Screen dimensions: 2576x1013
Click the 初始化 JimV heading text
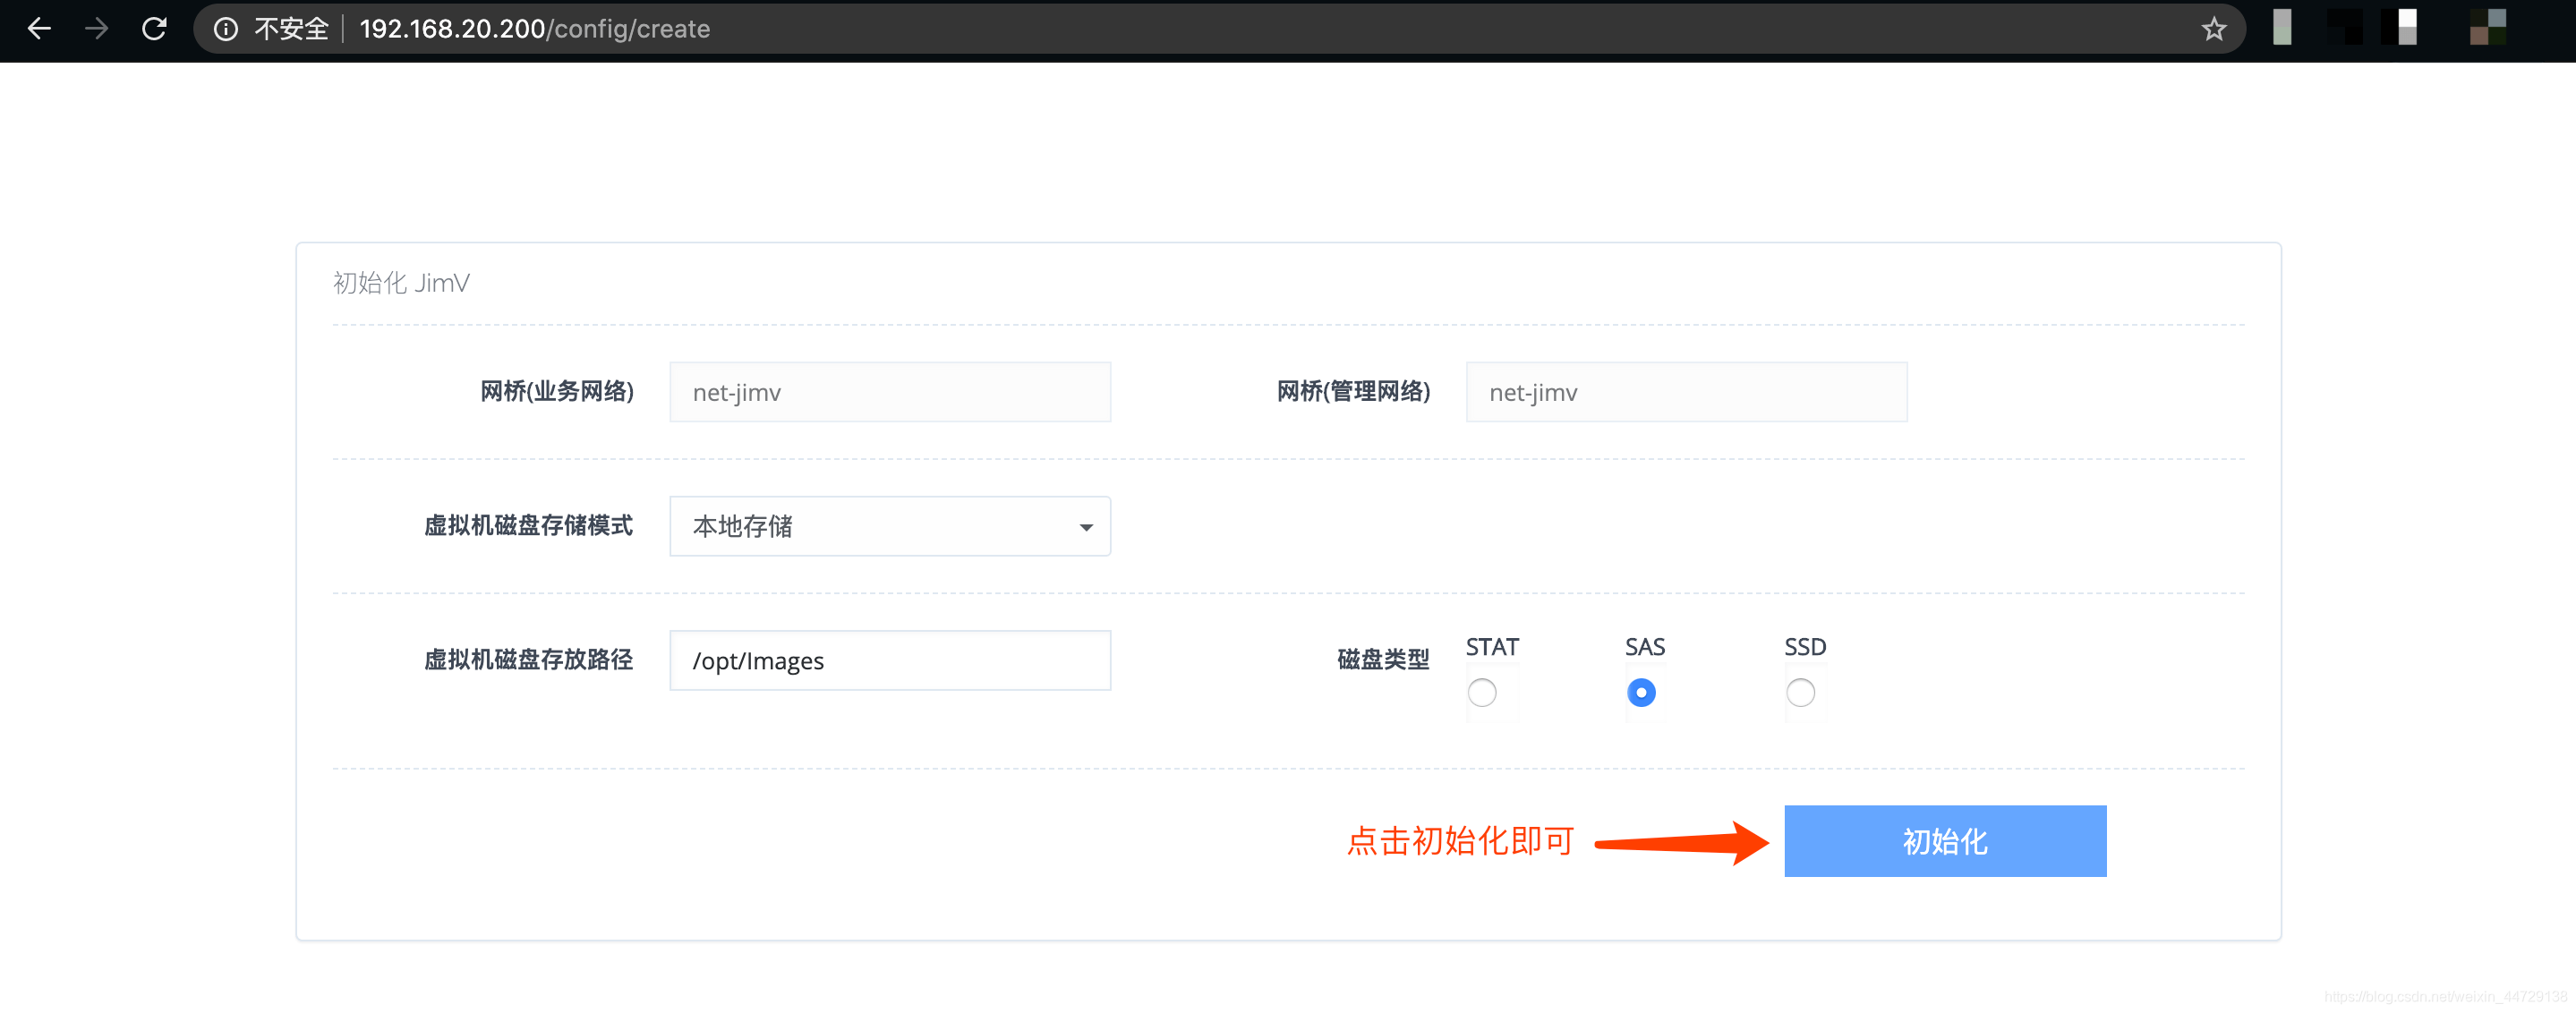point(401,283)
